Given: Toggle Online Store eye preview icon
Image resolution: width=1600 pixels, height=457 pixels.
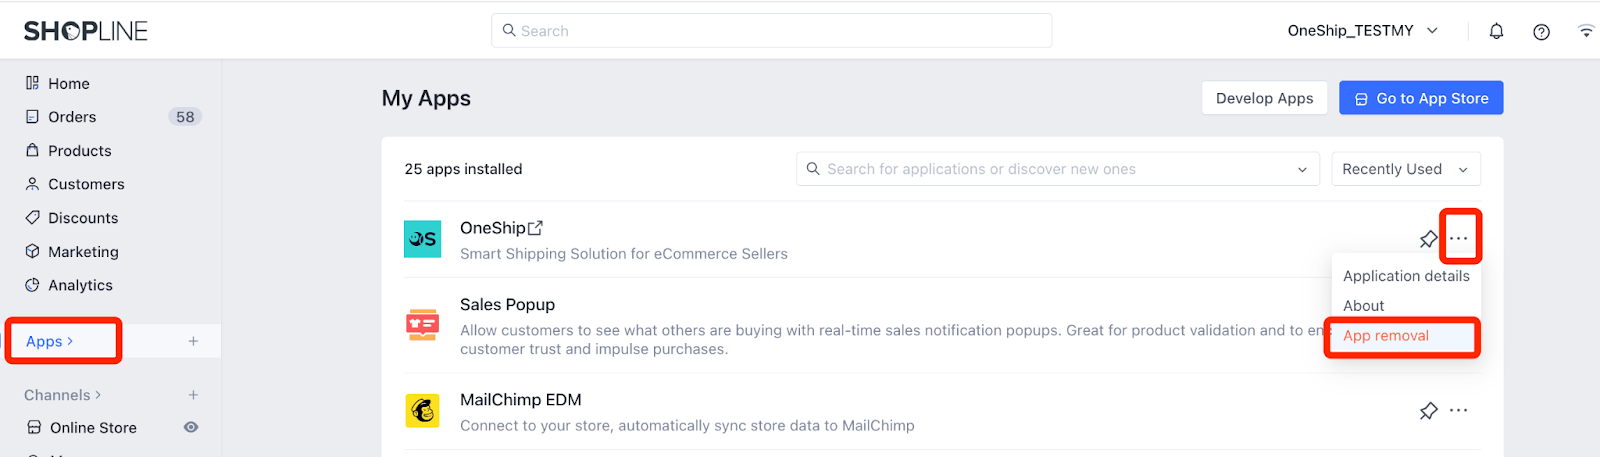Looking at the screenshot, I should pos(191,427).
